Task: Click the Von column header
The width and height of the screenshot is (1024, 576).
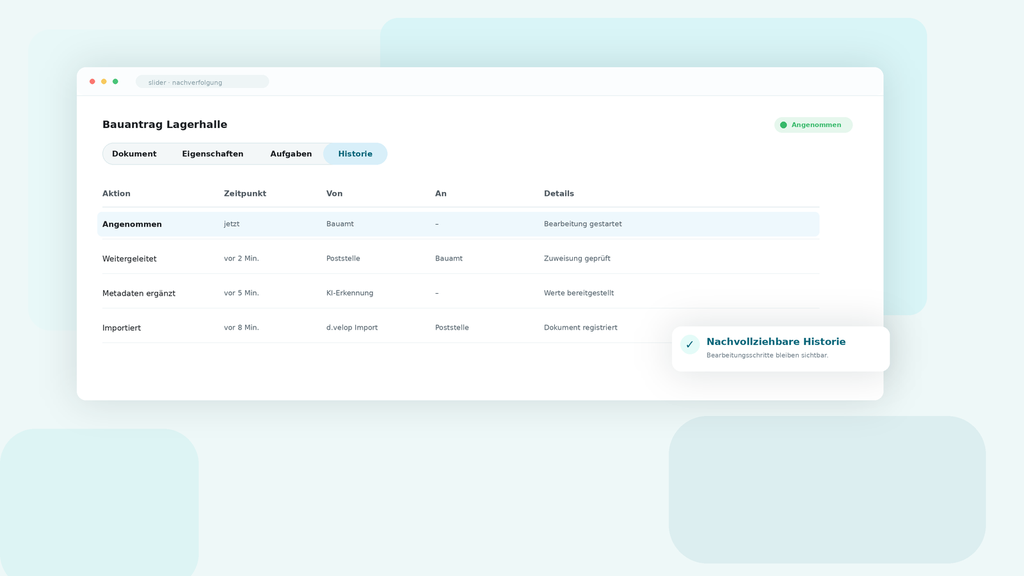Action: click(334, 193)
